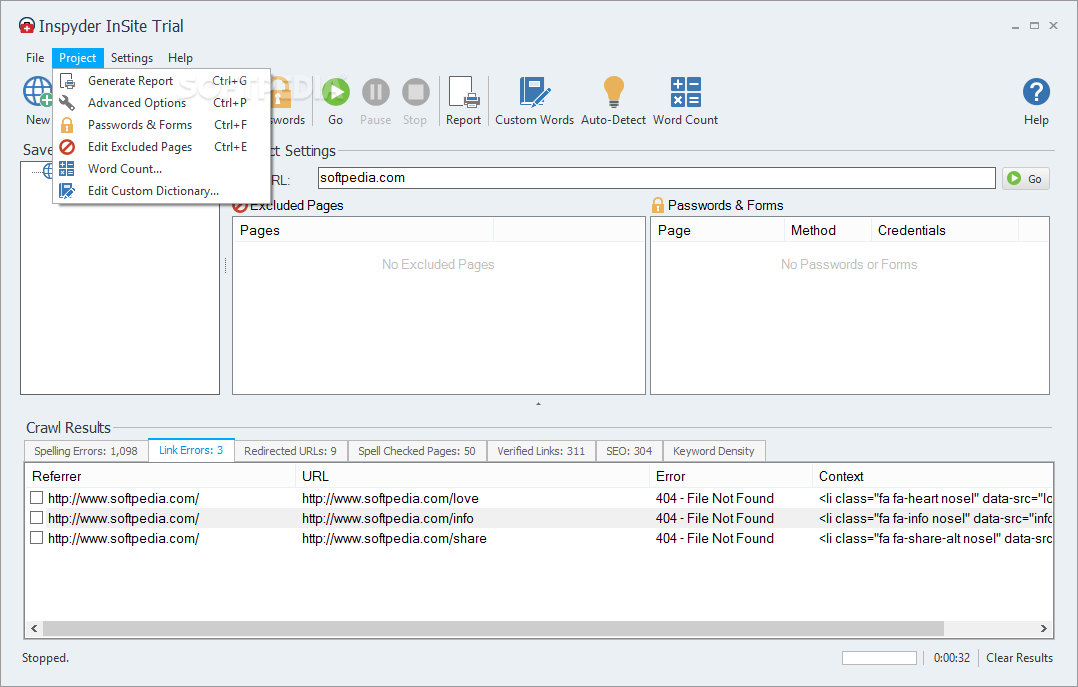This screenshot has height=687, width=1078.
Task: Switch to Spelling Errors: 1,098 tab
Action: pyautogui.click(x=86, y=451)
